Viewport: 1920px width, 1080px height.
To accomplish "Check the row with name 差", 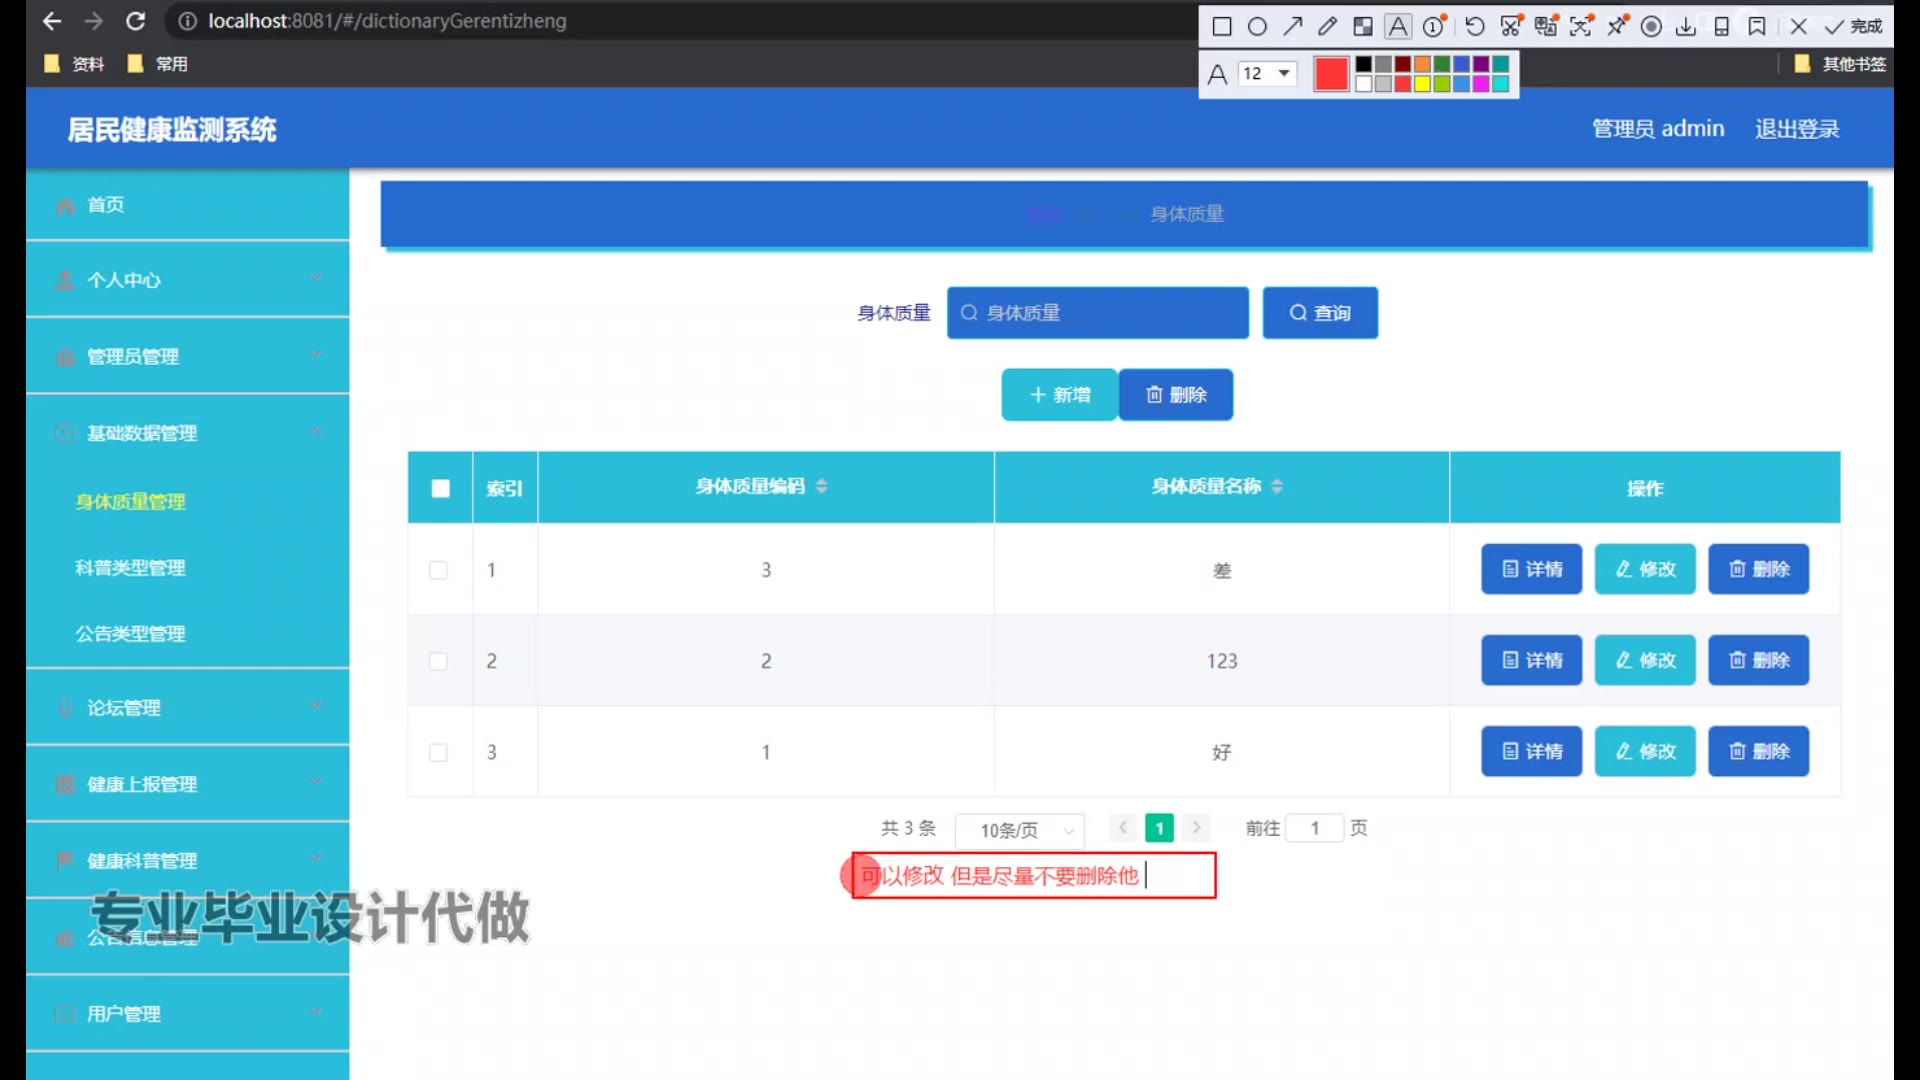I will [438, 570].
